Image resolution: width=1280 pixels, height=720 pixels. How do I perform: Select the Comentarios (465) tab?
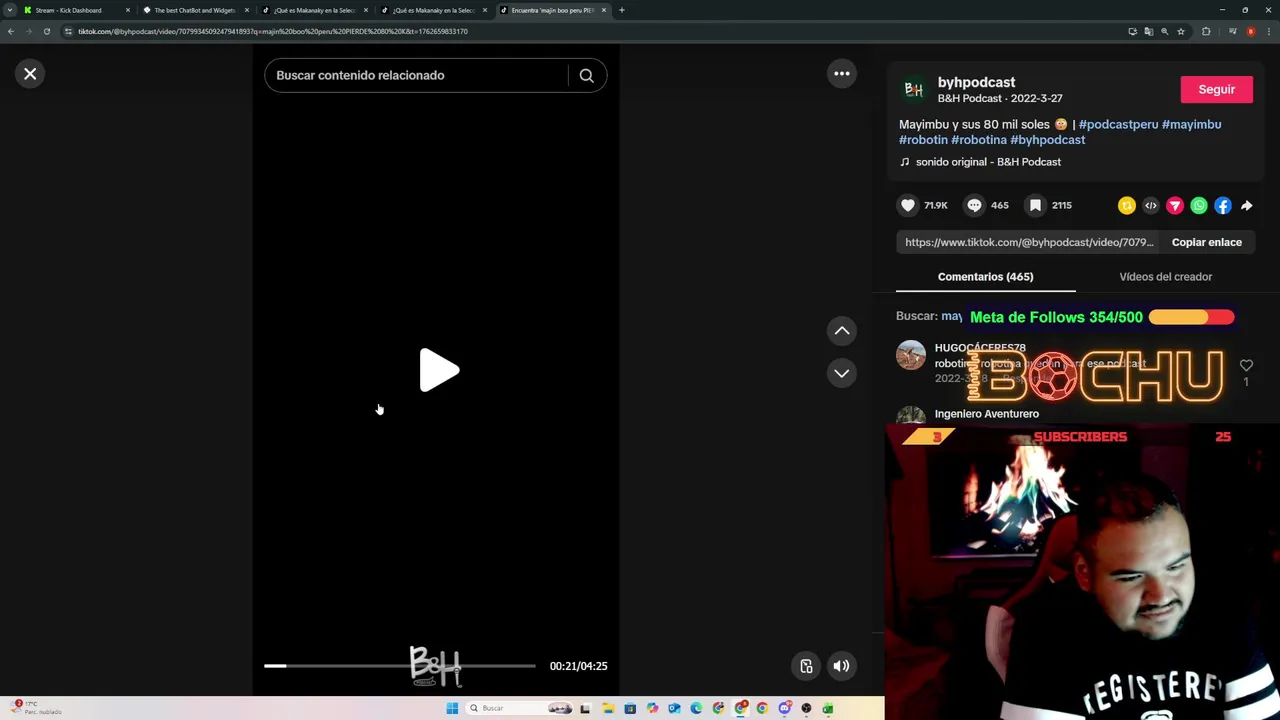click(985, 277)
